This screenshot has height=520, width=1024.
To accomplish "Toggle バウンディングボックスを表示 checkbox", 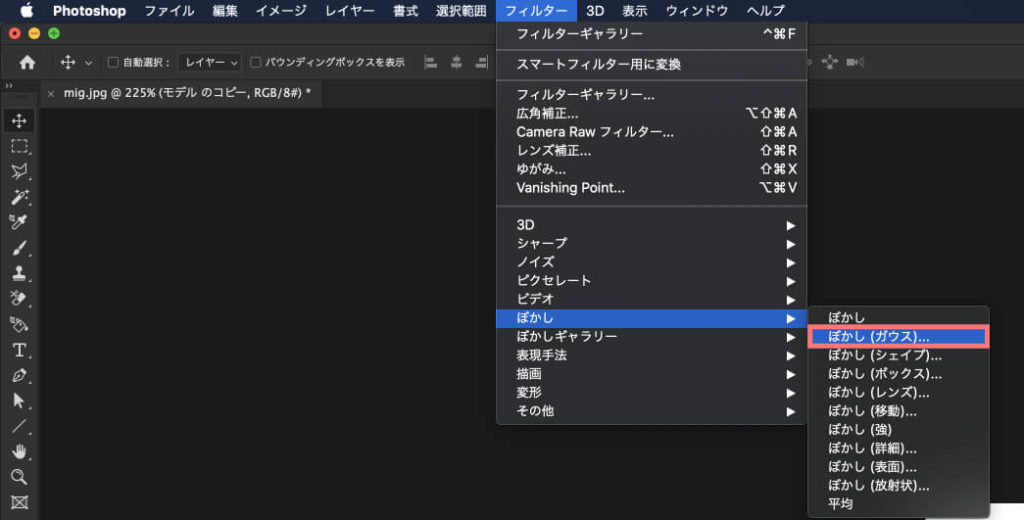I will [x=256, y=62].
